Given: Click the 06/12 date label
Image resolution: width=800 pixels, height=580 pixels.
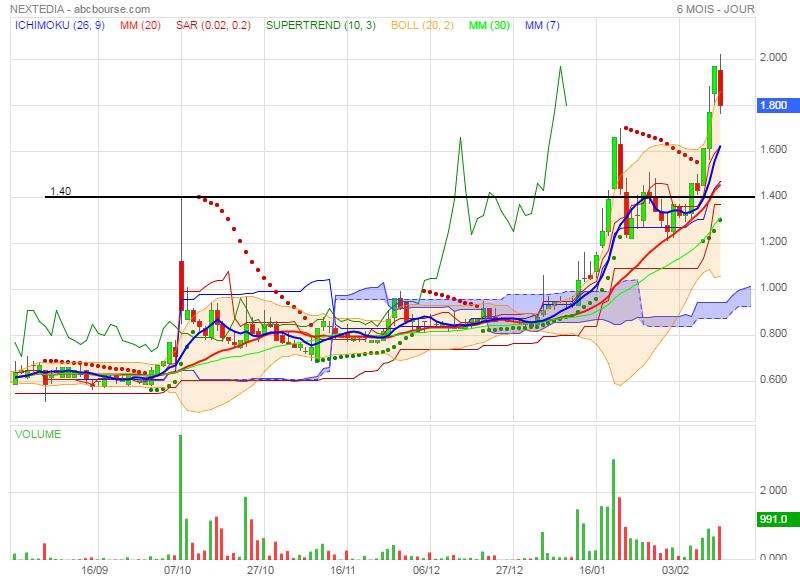Looking at the screenshot, I should (426, 570).
